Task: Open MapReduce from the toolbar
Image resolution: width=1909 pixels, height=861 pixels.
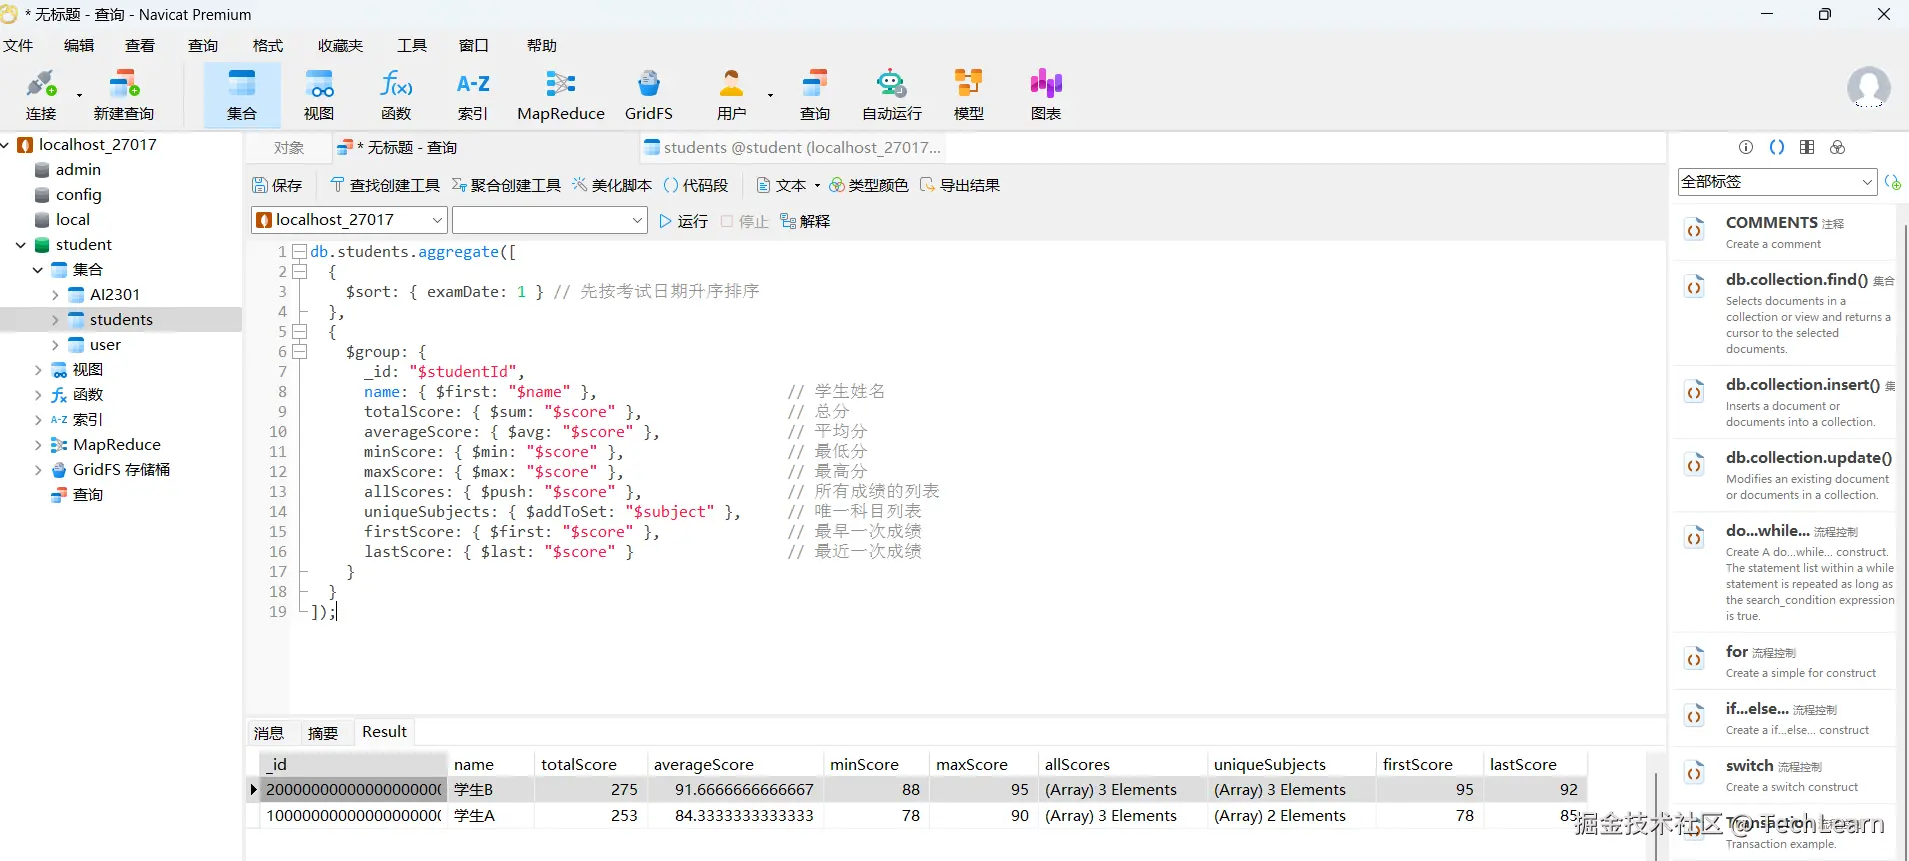Action: tap(561, 95)
